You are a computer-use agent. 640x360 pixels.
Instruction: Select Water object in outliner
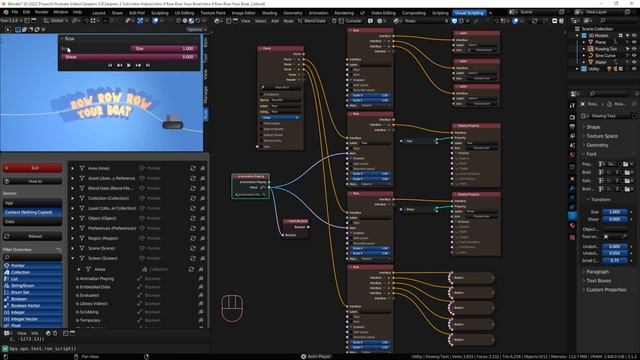601,62
